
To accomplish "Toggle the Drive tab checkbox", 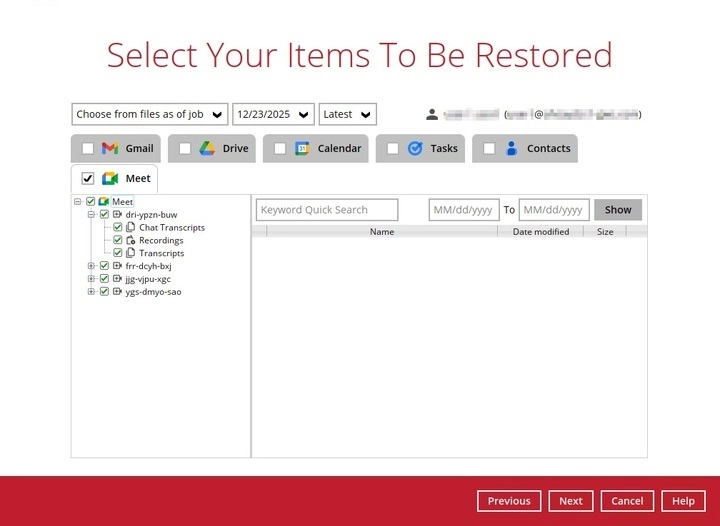I will 184,149.
